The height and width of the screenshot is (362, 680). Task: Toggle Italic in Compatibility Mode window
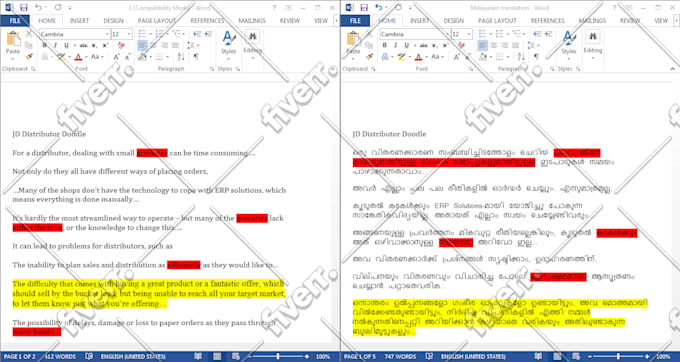[x=55, y=46]
